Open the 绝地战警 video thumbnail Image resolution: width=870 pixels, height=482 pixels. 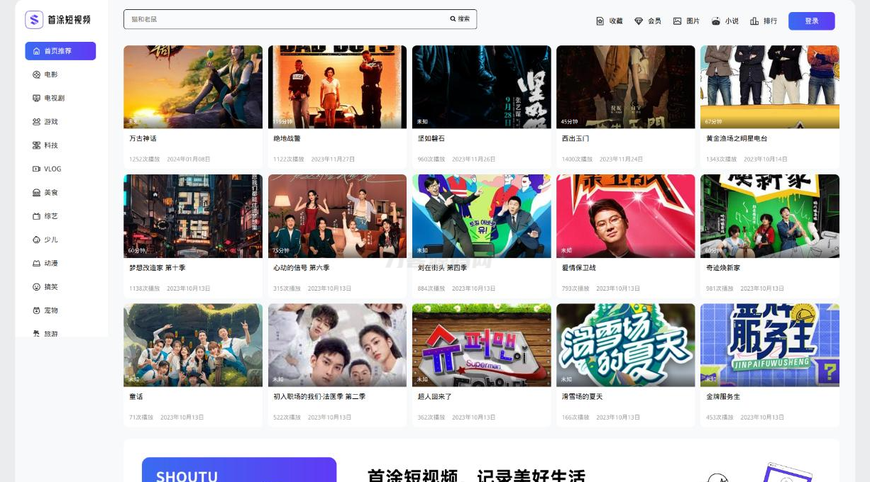pyautogui.click(x=337, y=87)
